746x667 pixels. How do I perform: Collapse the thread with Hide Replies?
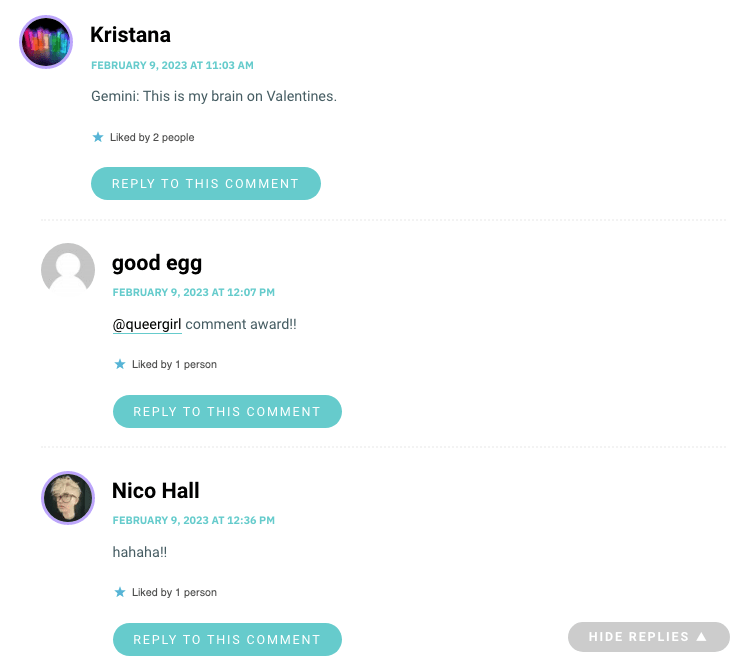648,637
